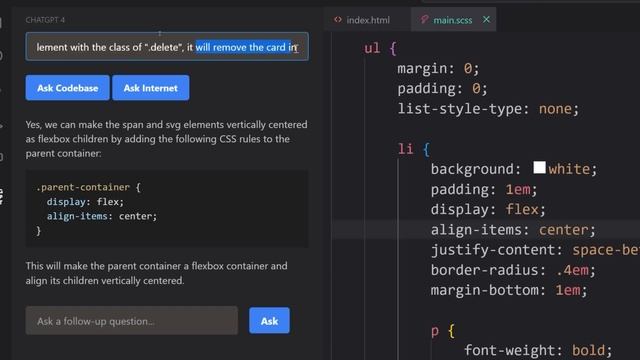Click the "margin: 0;" line in the editor
Viewport: 640px width, 360px height.
coord(438,69)
